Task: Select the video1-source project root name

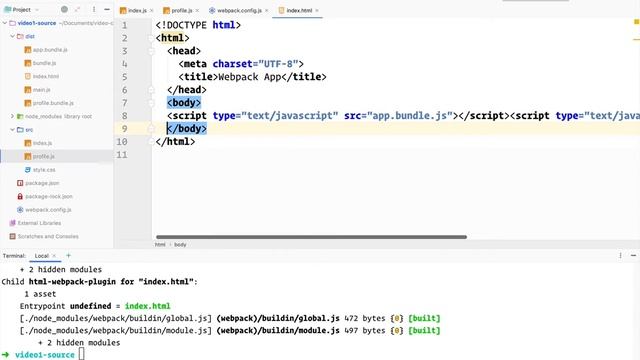Action: (x=37, y=23)
